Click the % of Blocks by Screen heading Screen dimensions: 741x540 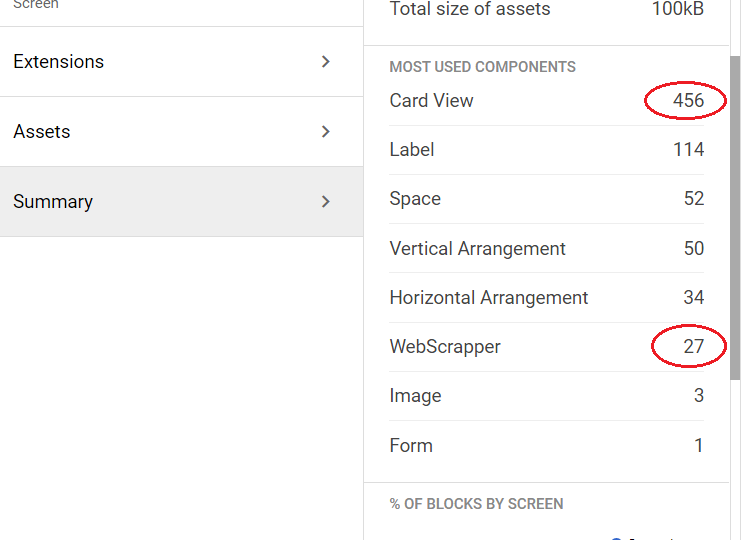pyautogui.click(x=476, y=504)
